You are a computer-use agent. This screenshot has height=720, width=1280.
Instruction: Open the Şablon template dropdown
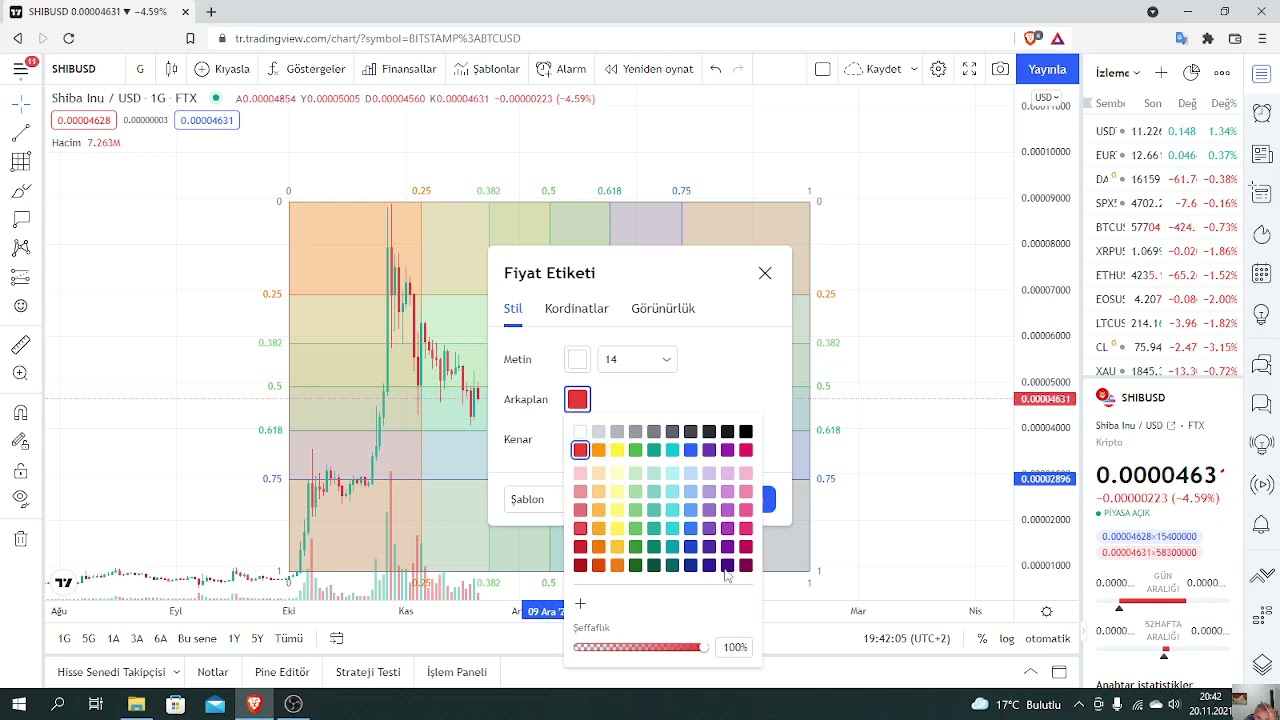pos(532,499)
